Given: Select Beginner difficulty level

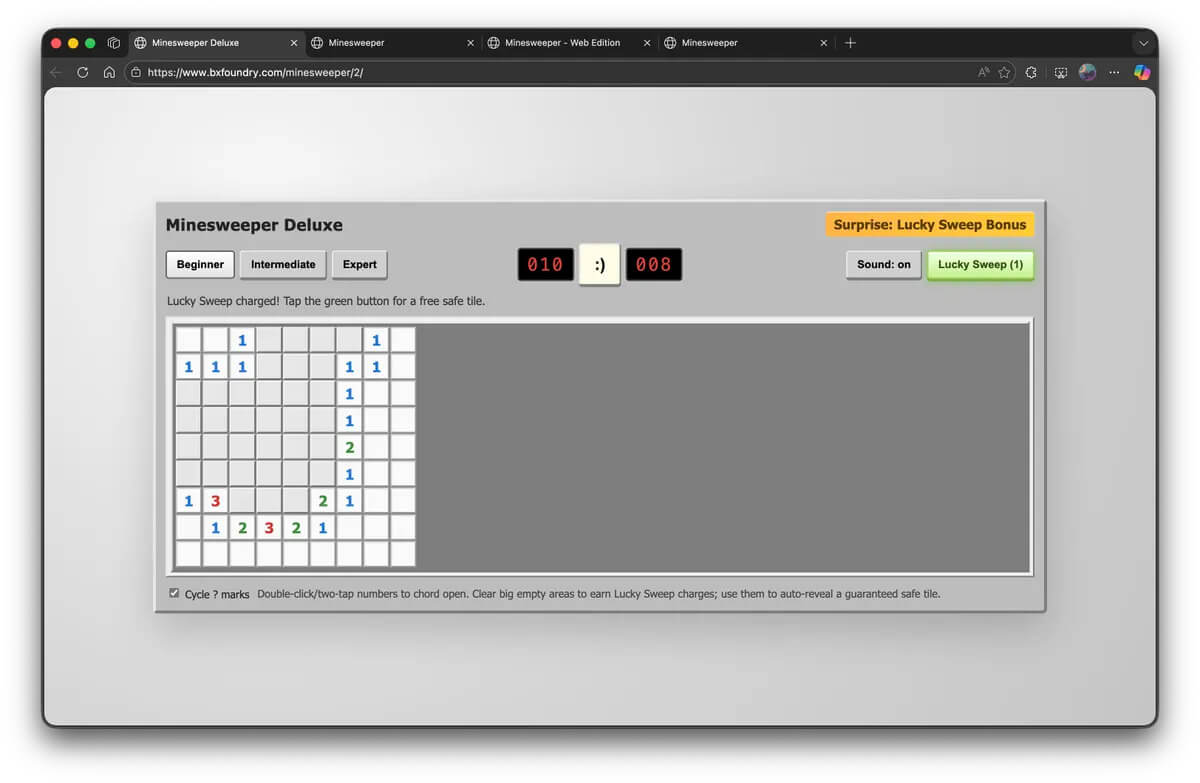Looking at the screenshot, I should coord(200,265).
